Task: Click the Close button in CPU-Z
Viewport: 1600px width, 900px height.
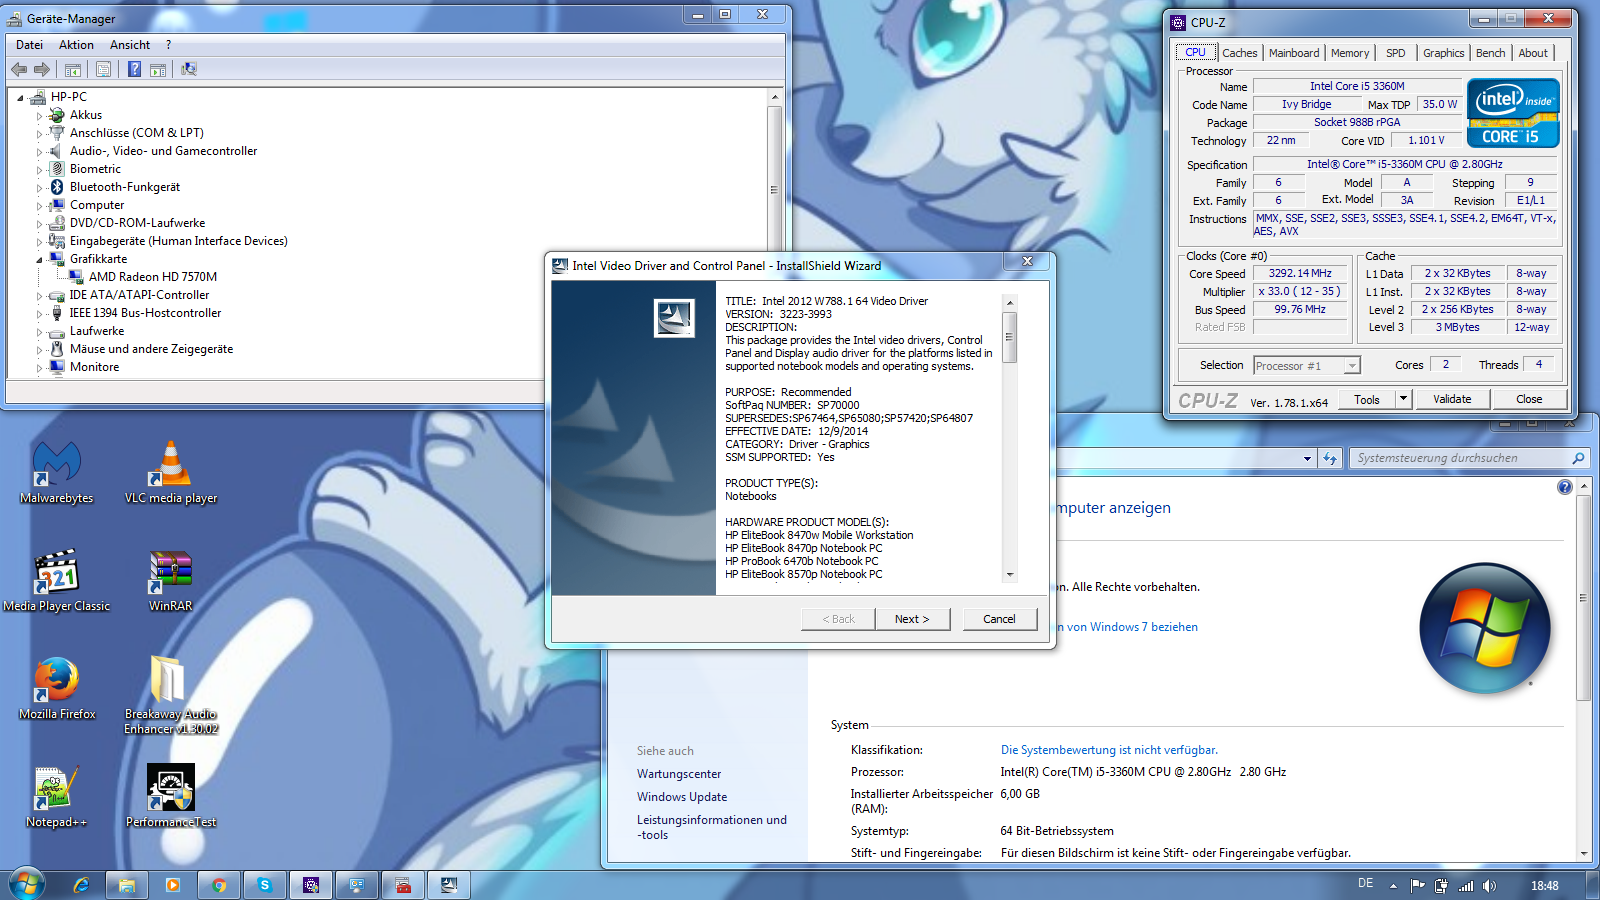Action: (x=1529, y=399)
